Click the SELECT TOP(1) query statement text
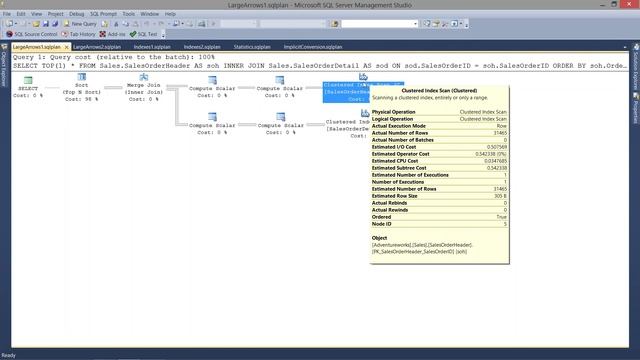The height and width of the screenshot is (360, 640). coord(320,66)
